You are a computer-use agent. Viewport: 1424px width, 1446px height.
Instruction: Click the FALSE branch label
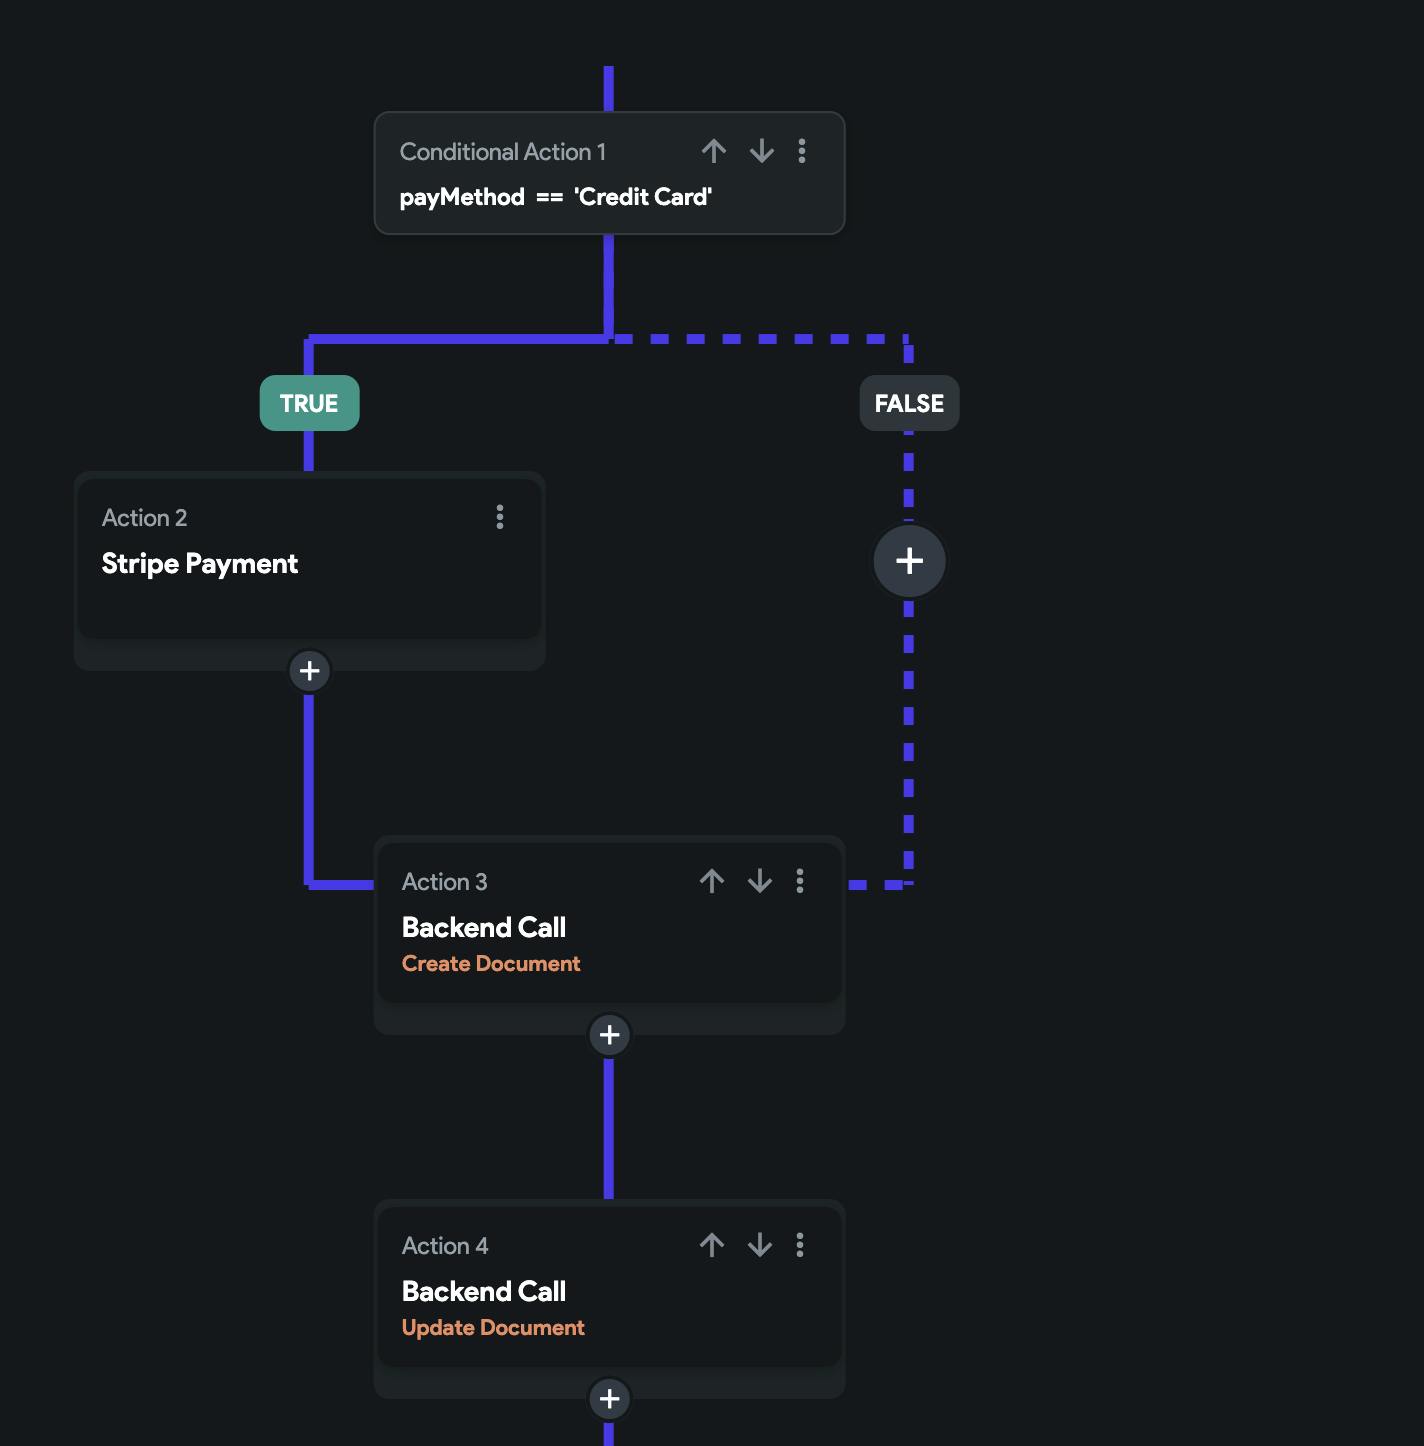(x=909, y=403)
